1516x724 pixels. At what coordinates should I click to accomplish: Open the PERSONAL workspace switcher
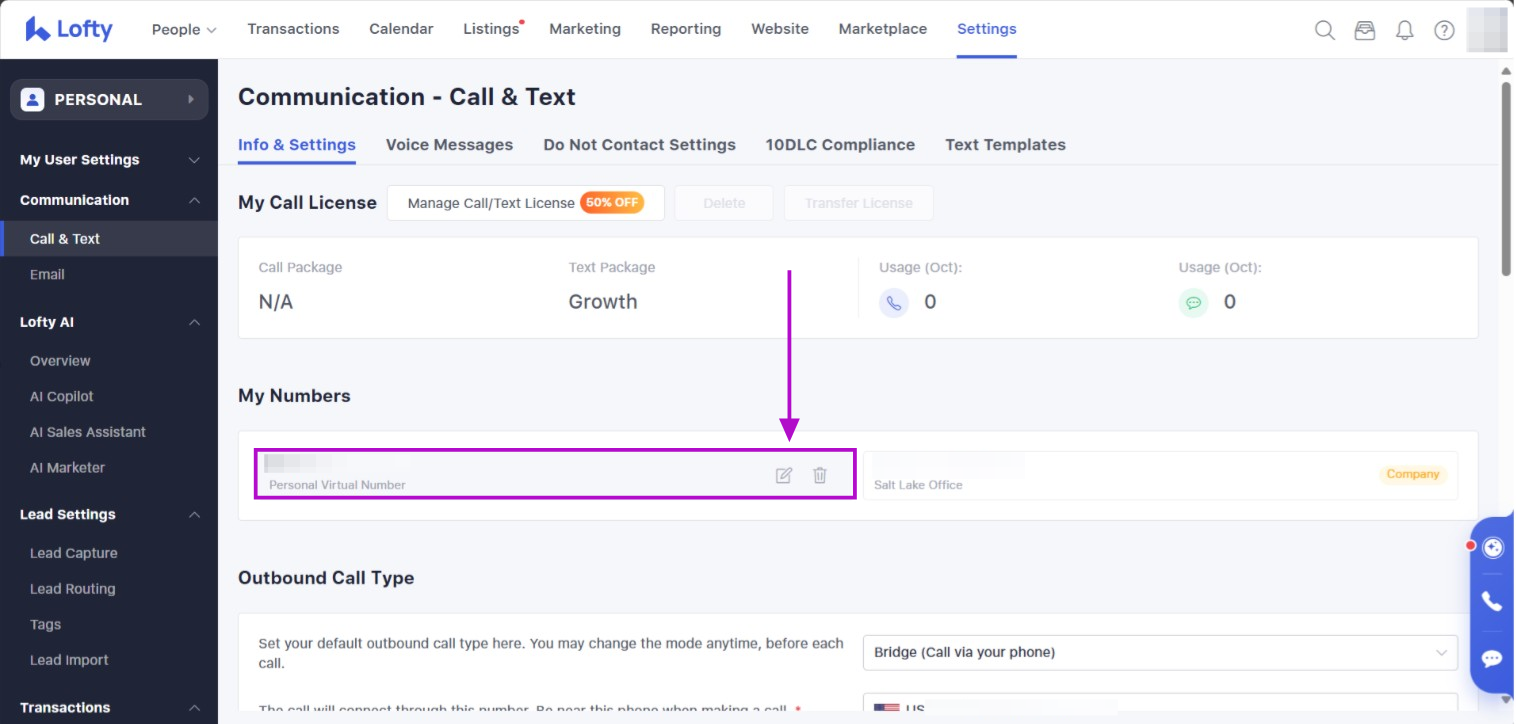pos(109,99)
